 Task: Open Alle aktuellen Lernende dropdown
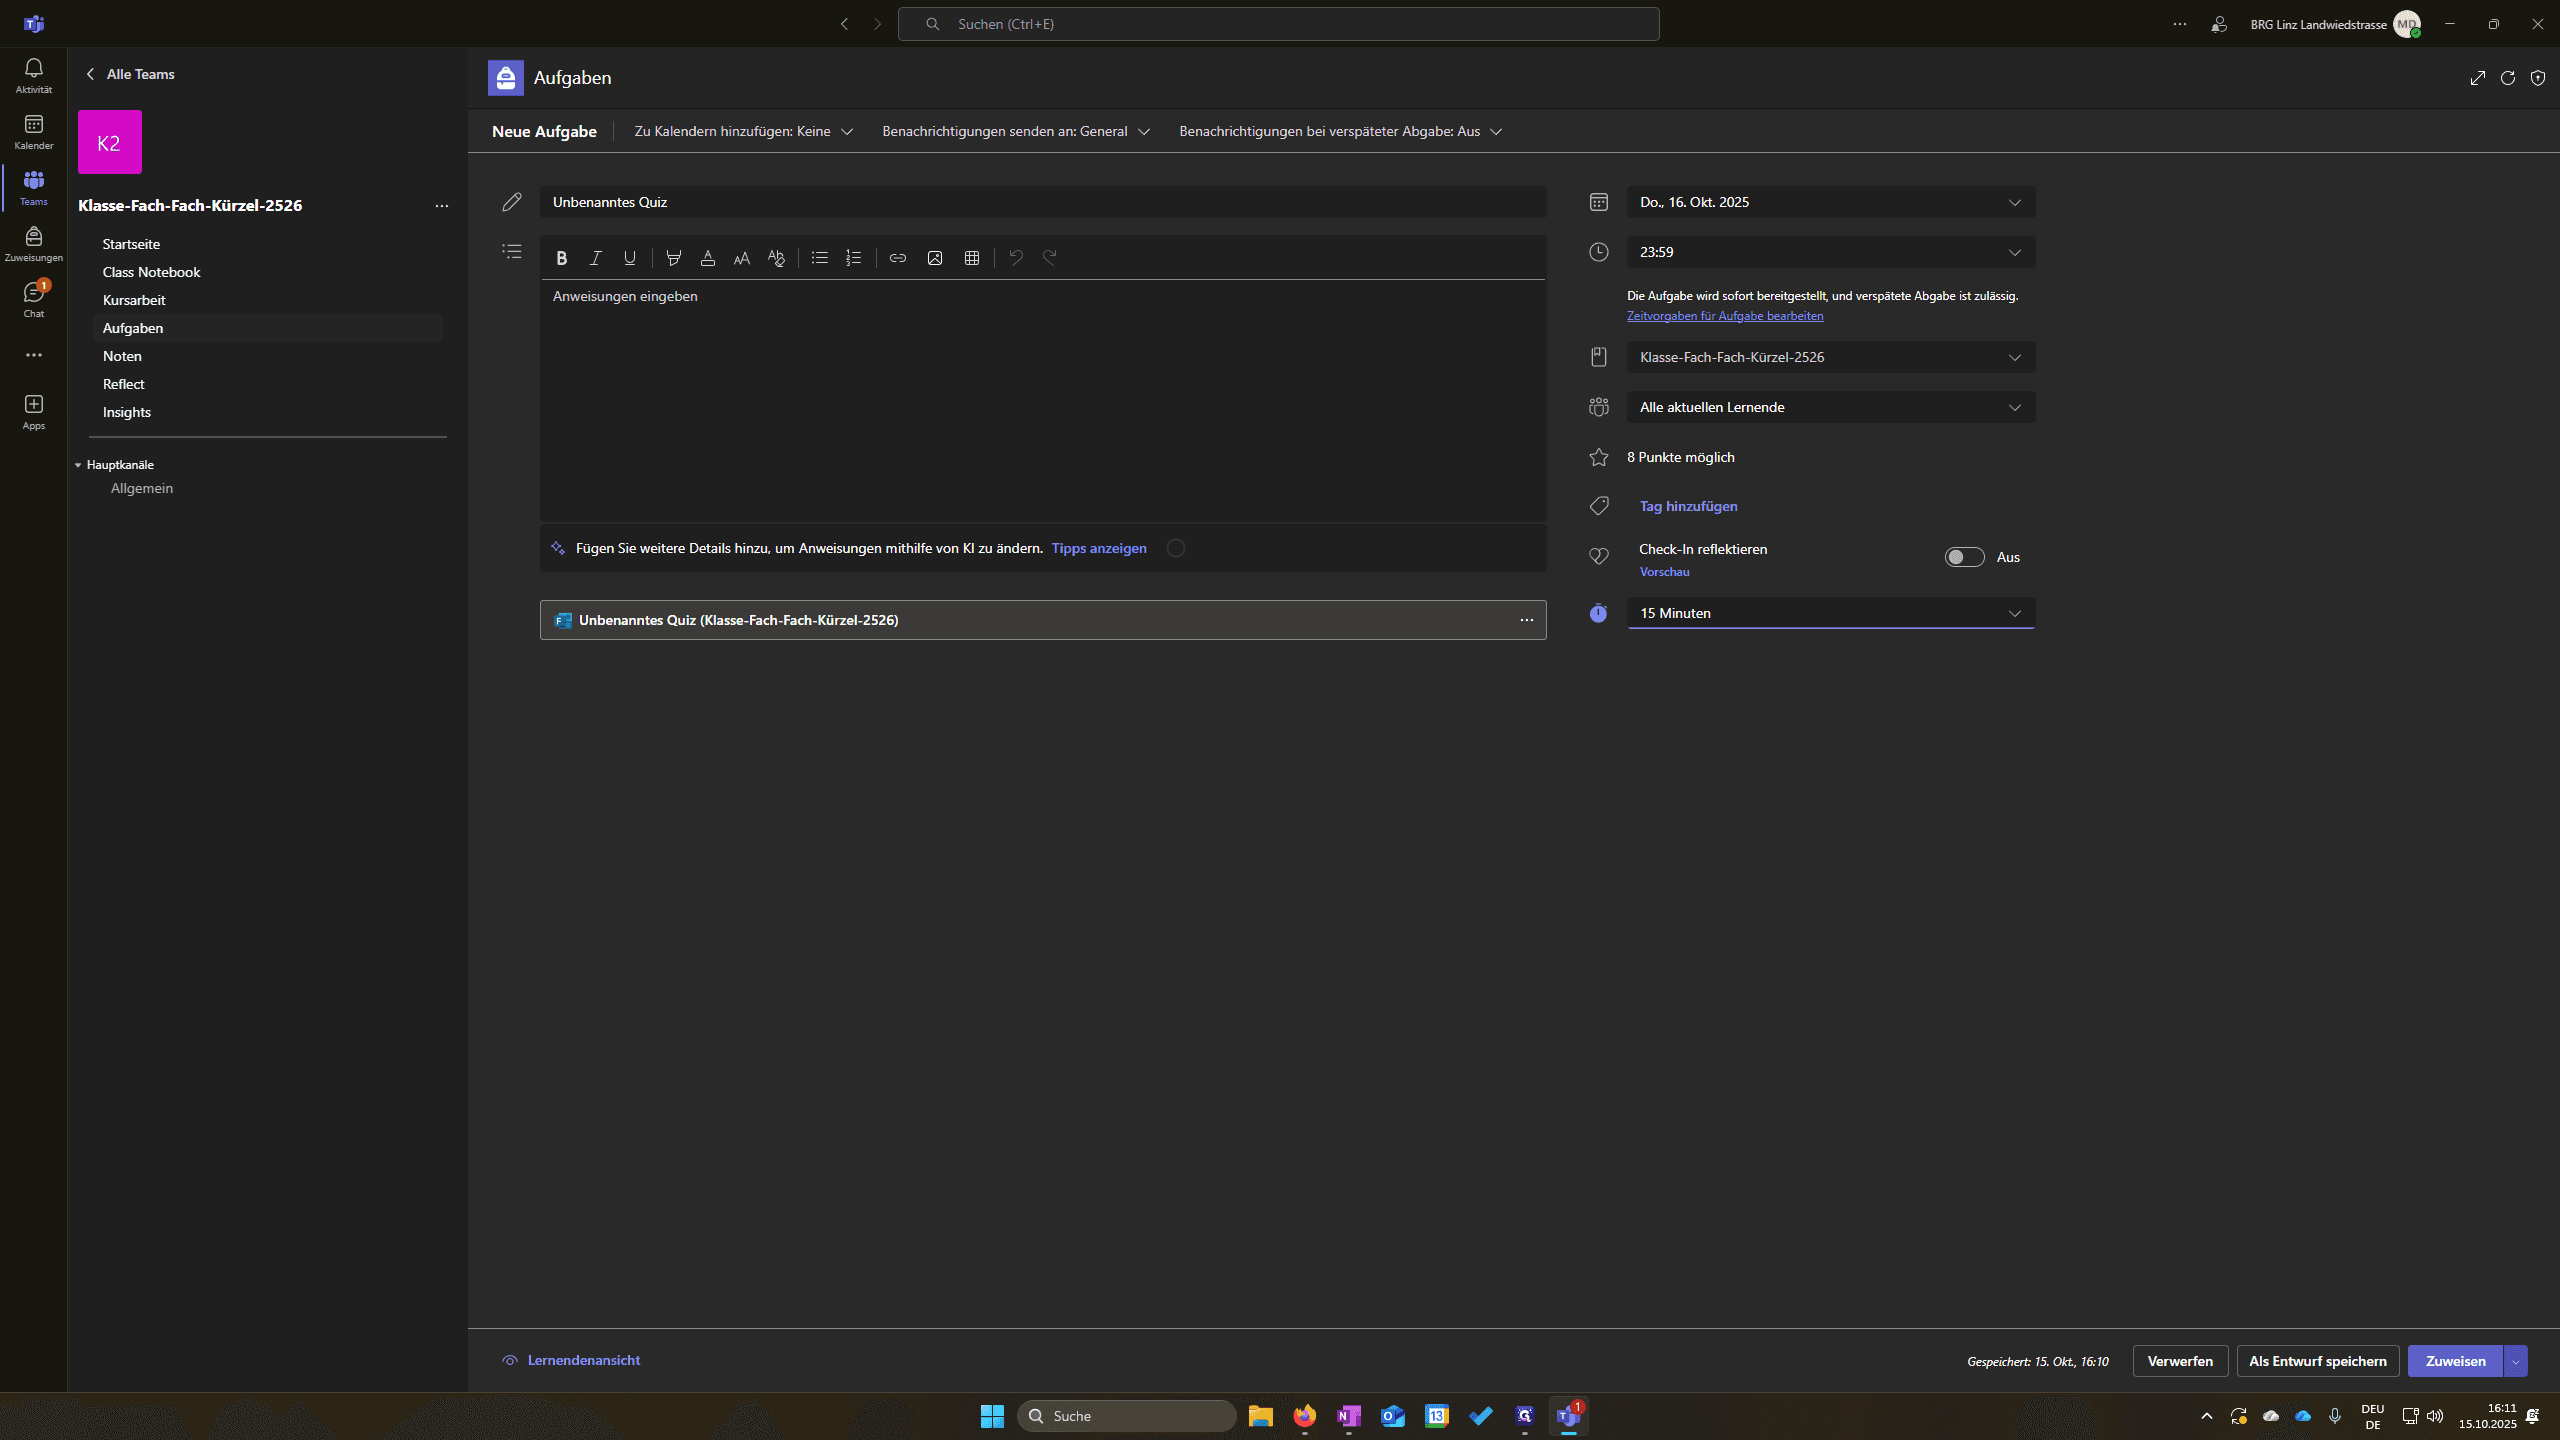tap(1831, 407)
